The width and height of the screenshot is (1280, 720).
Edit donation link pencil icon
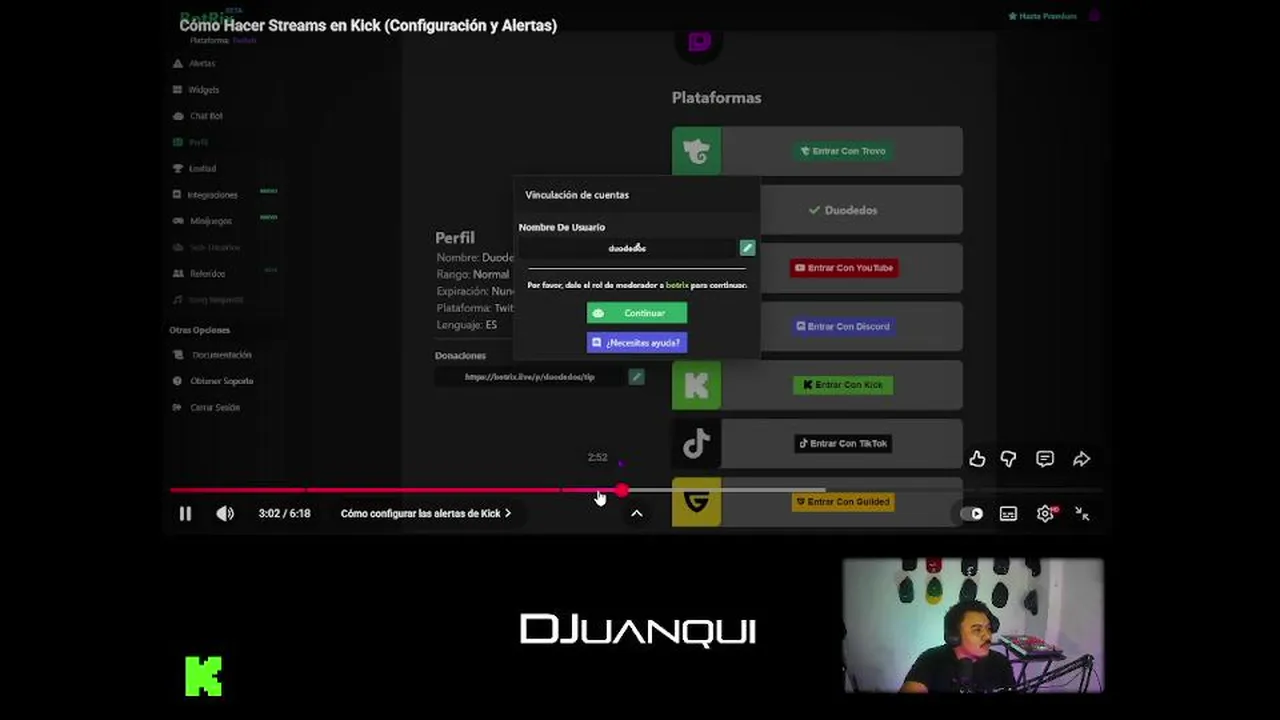tap(636, 377)
